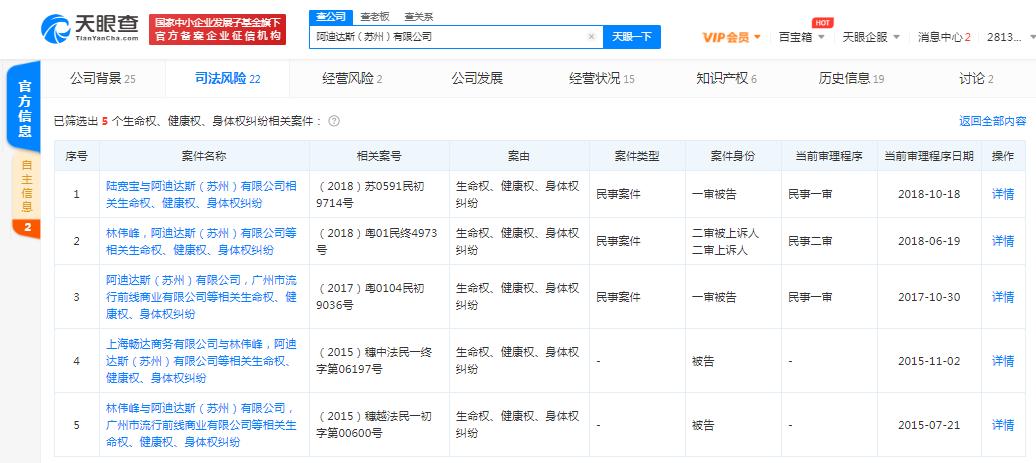
Task: Click the 当前审理程序日期 column header
Action: click(x=929, y=157)
